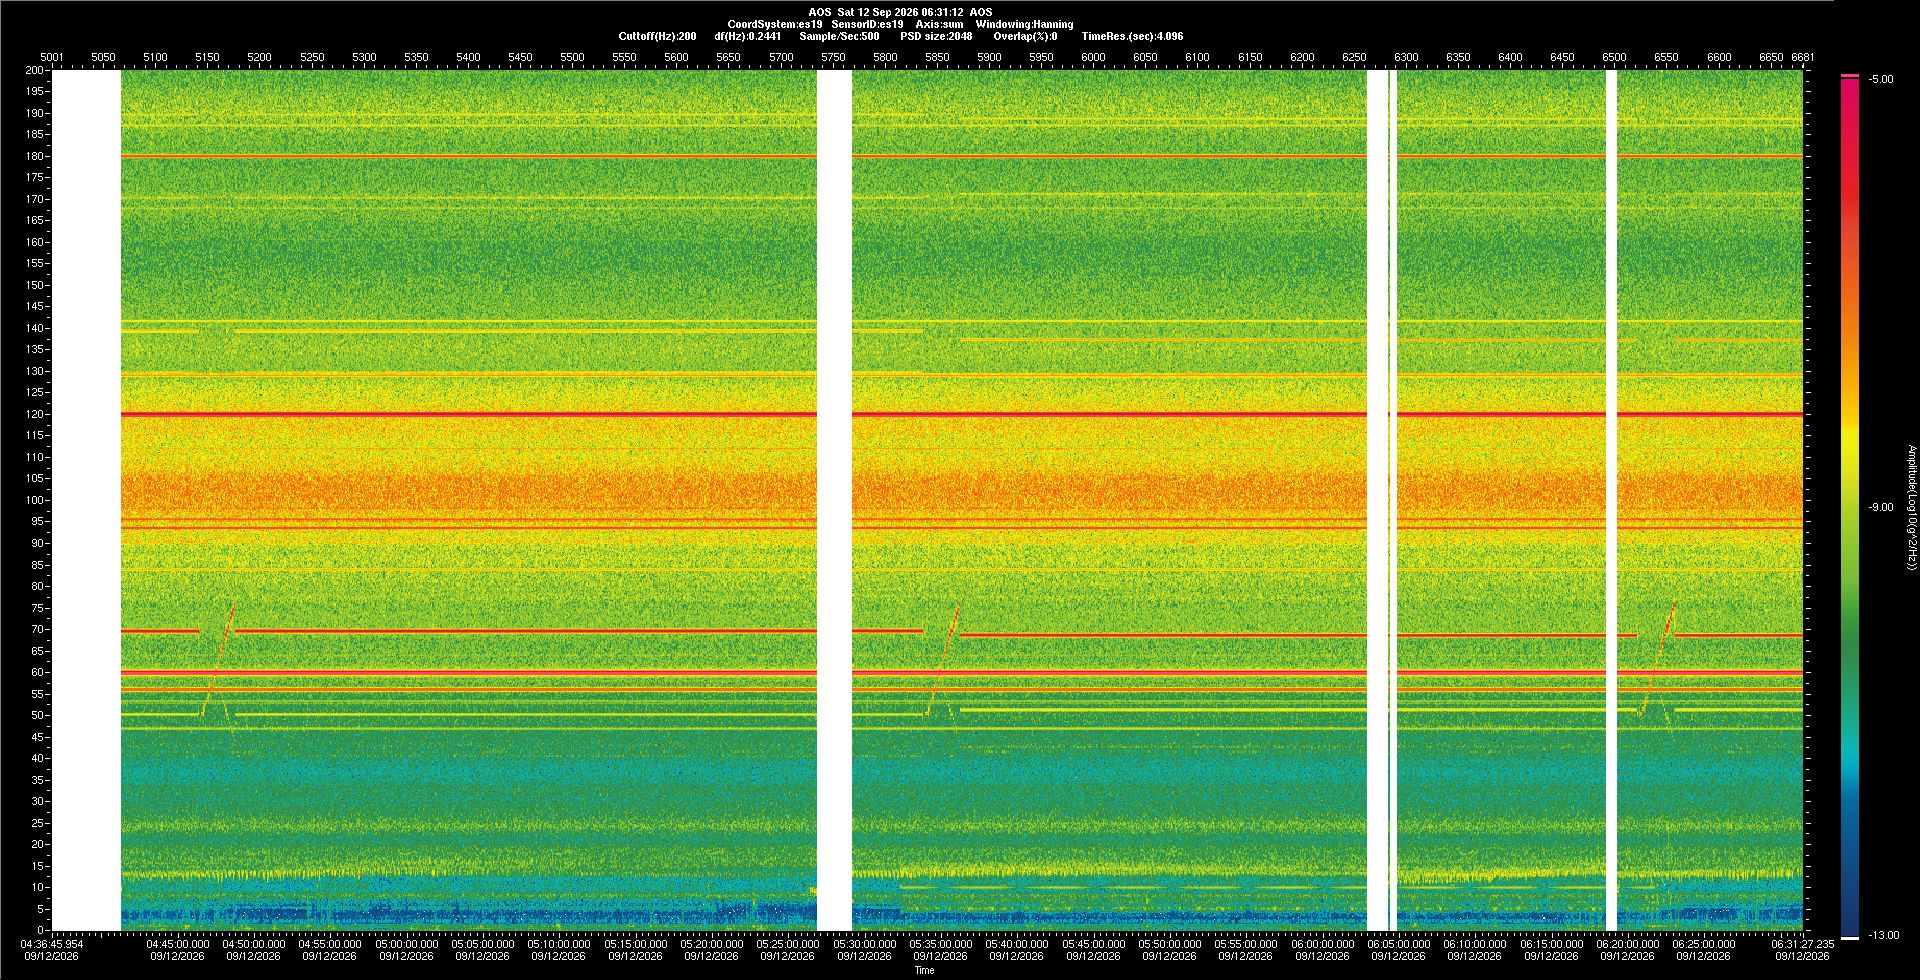The width and height of the screenshot is (1920, 980).
Task: Click the Amplitude Log10 color bar title
Action: click(1911, 507)
